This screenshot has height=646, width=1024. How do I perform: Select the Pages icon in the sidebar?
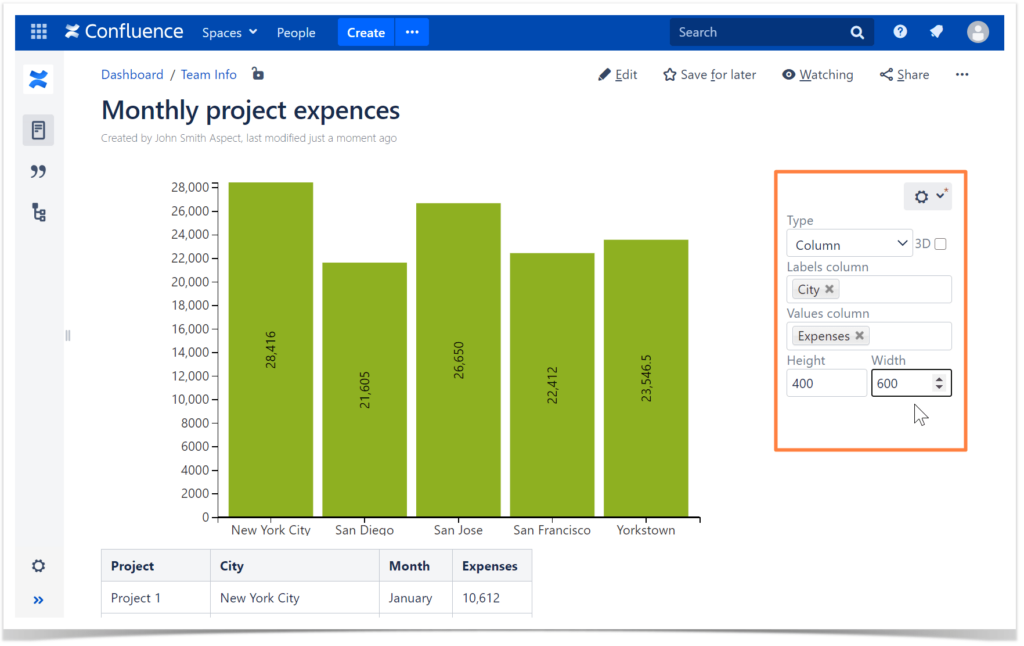(39, 129)
